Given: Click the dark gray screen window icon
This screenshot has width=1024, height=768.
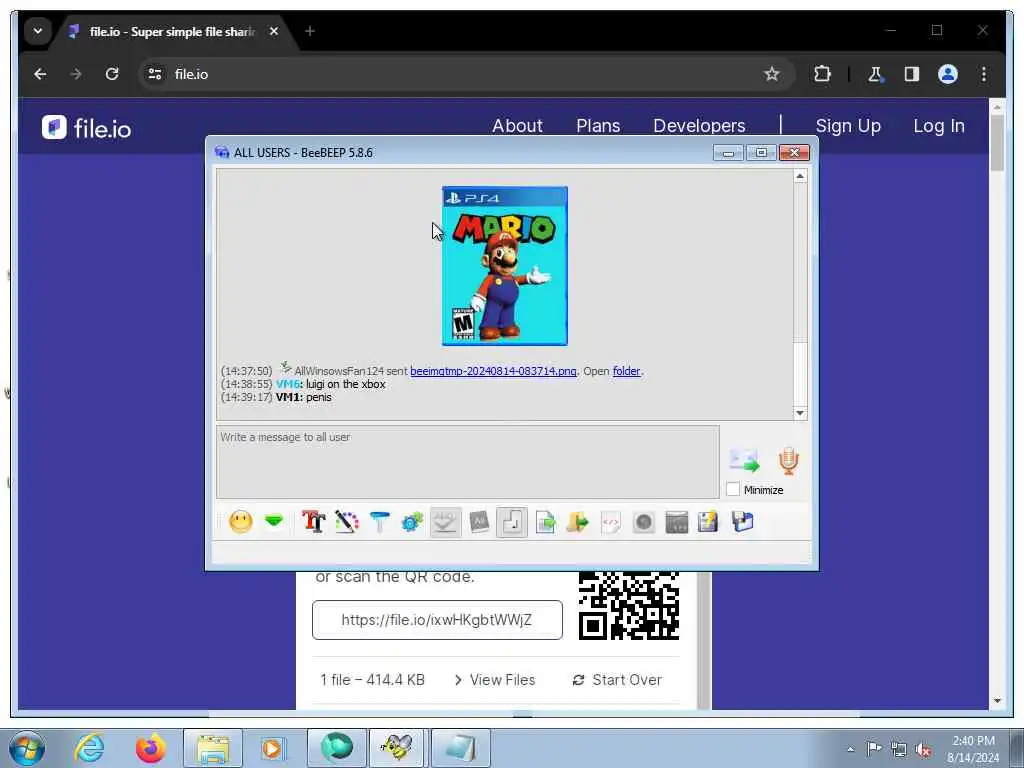Looking at the screenshot, I should pyautogui.click(x=677, y=522).
